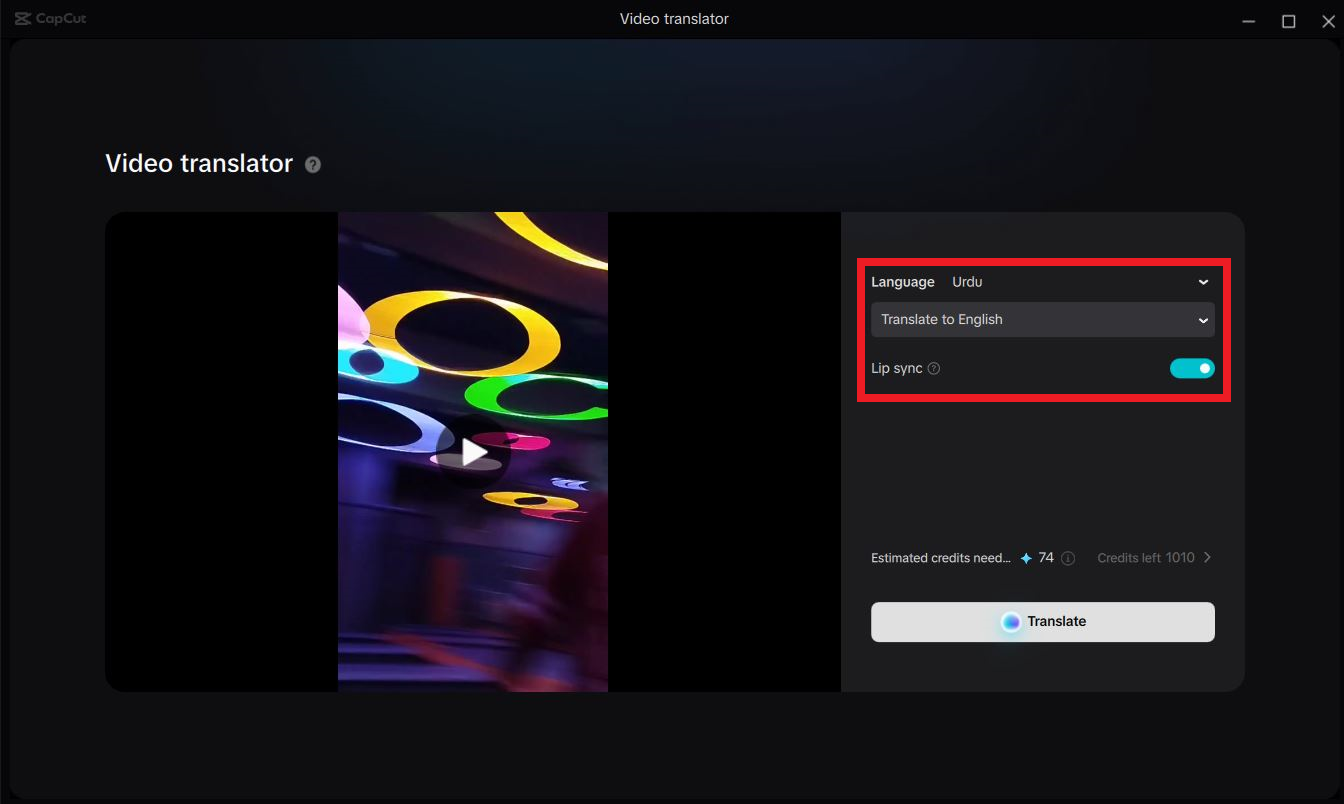The height and width of the screenshot is (804, 1344).
Task: Click the Credits left 1010 link
Action: tap(1144, 558)
